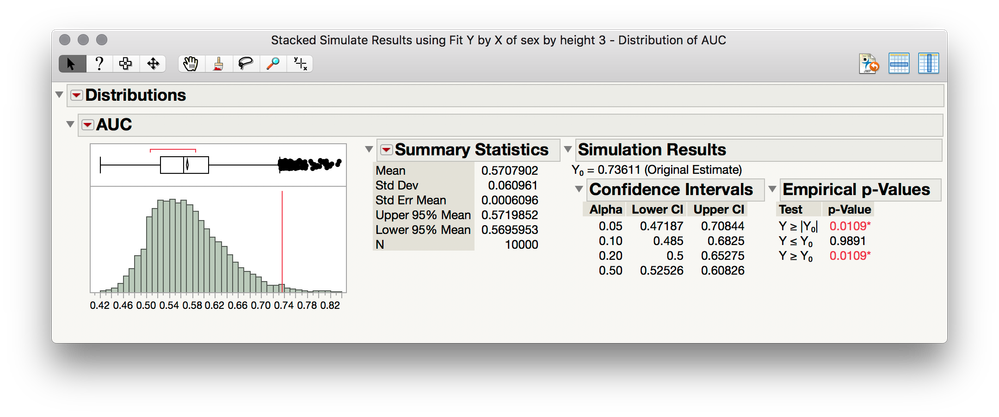Collapse the Summary Statistics gray triangle

369,150
